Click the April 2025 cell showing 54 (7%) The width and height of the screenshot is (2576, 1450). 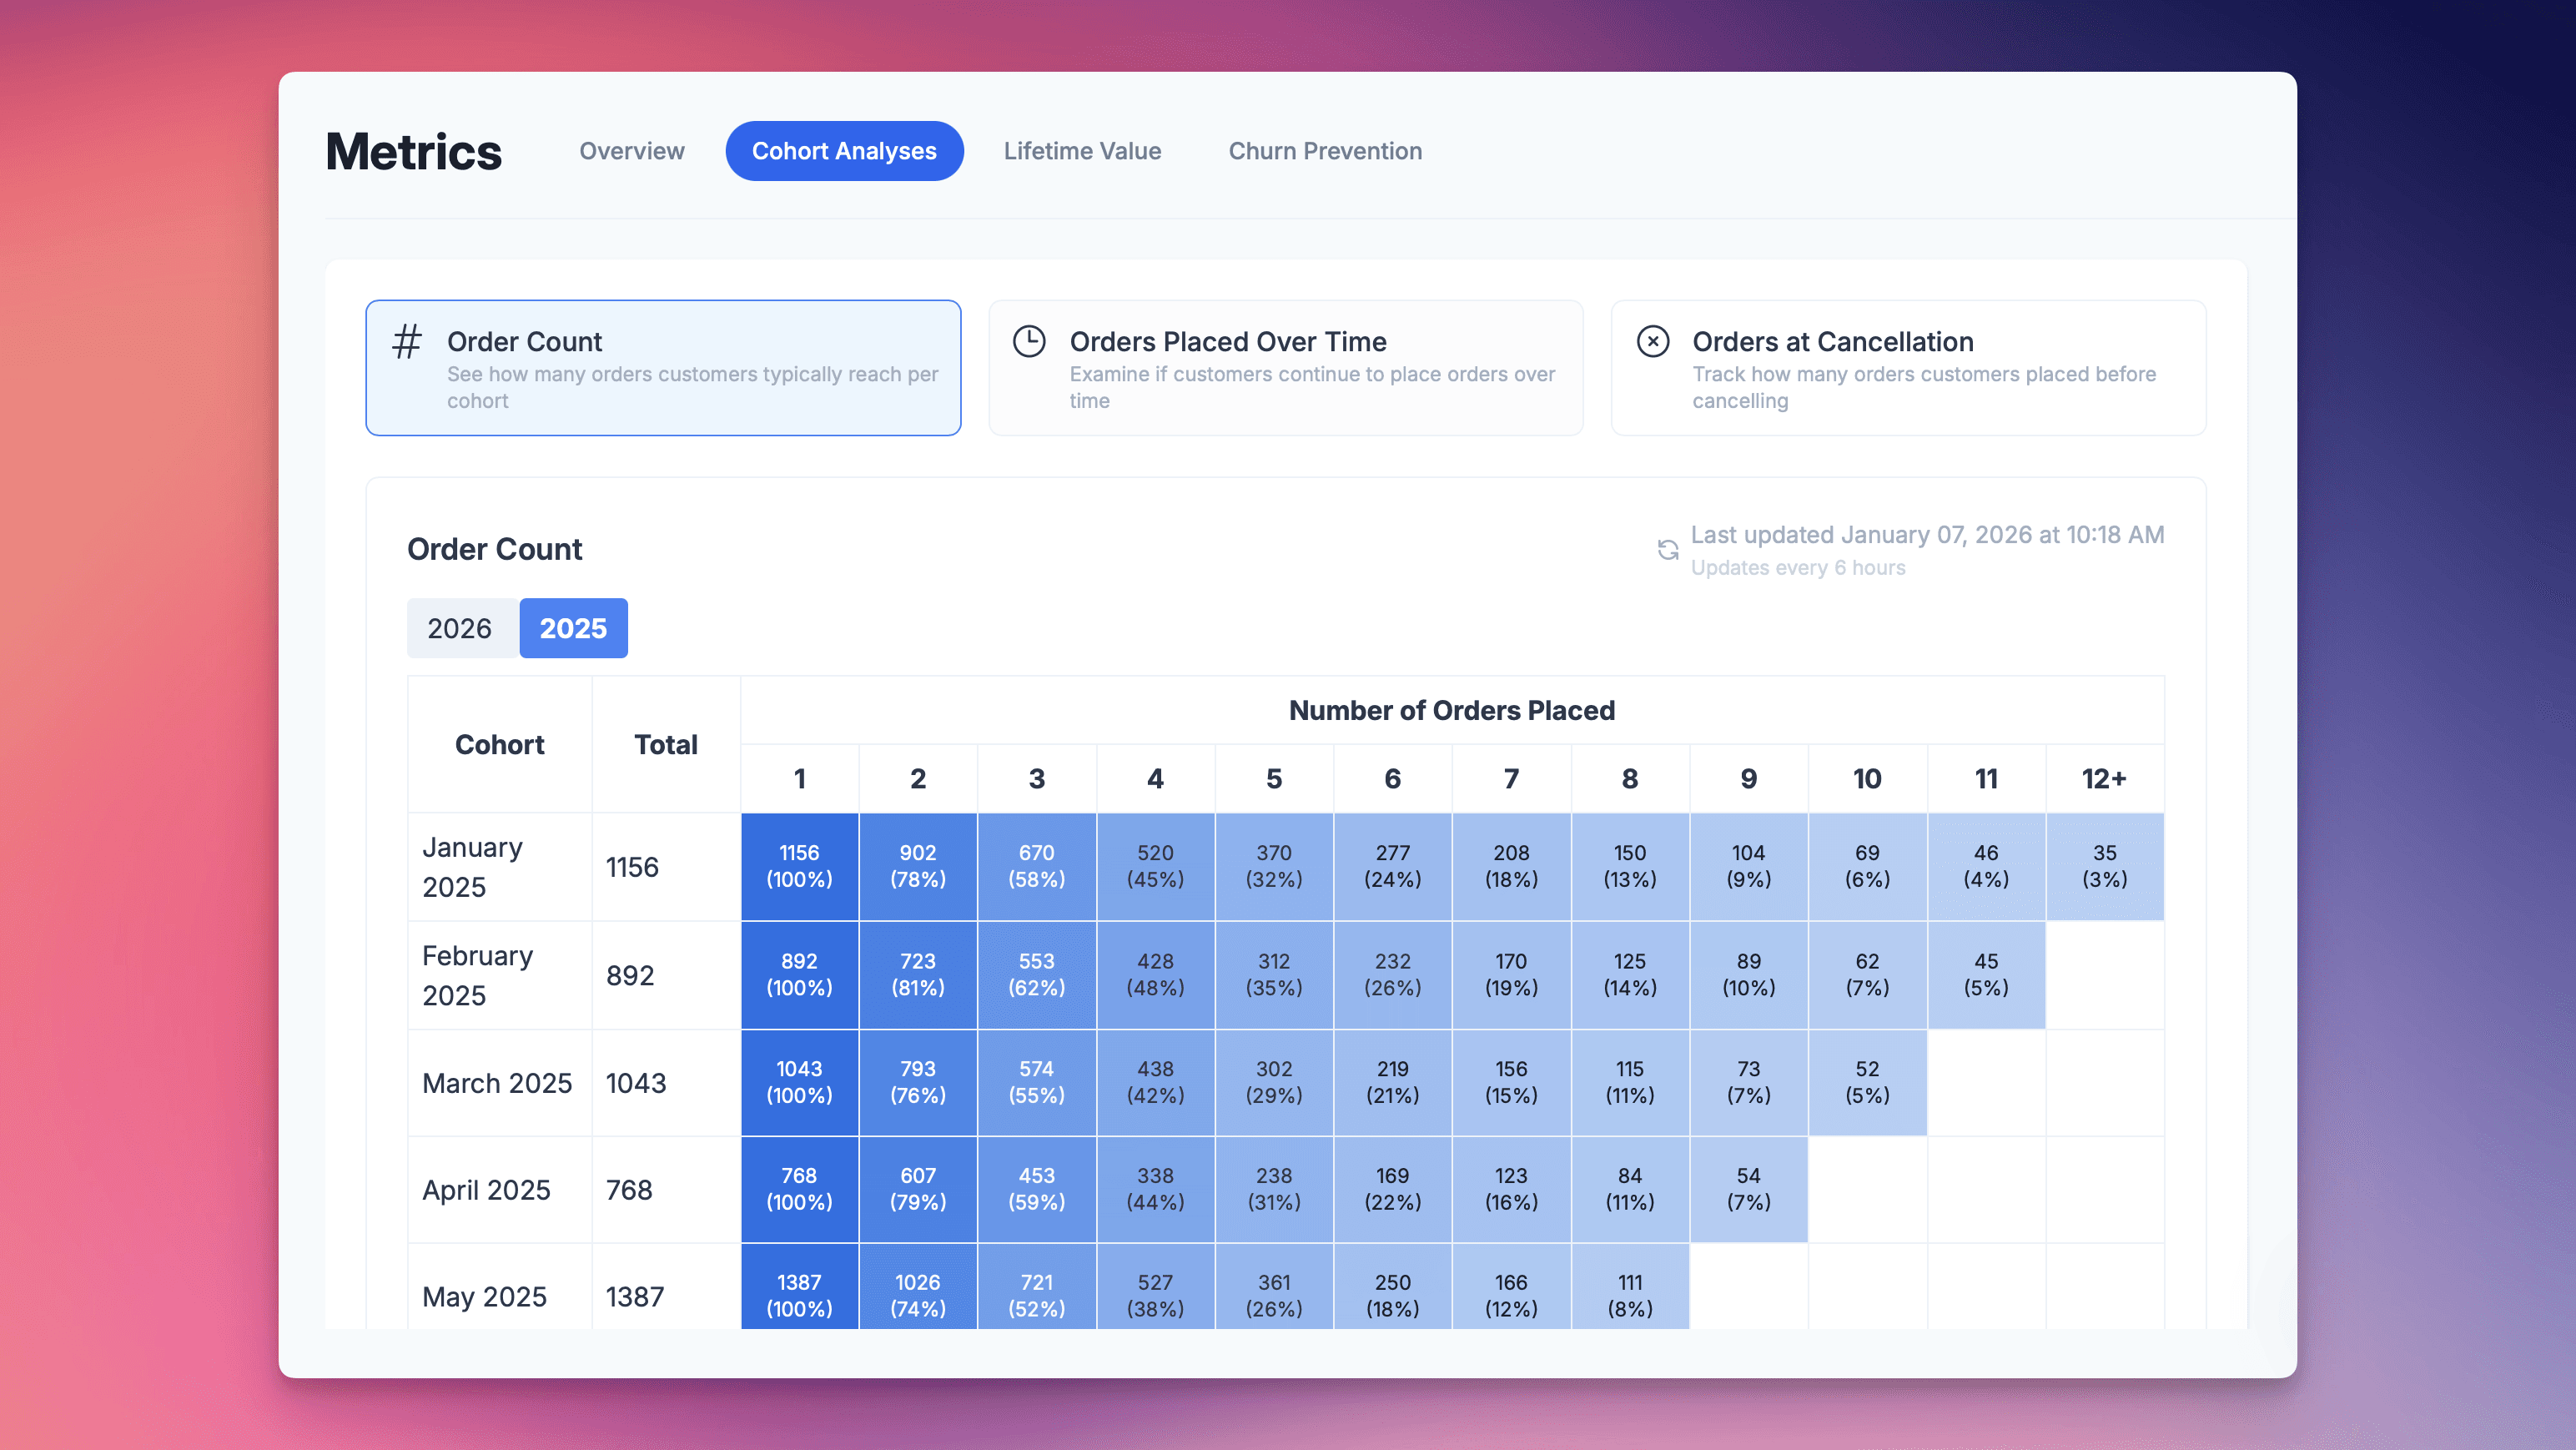tap(1747, 1189)
